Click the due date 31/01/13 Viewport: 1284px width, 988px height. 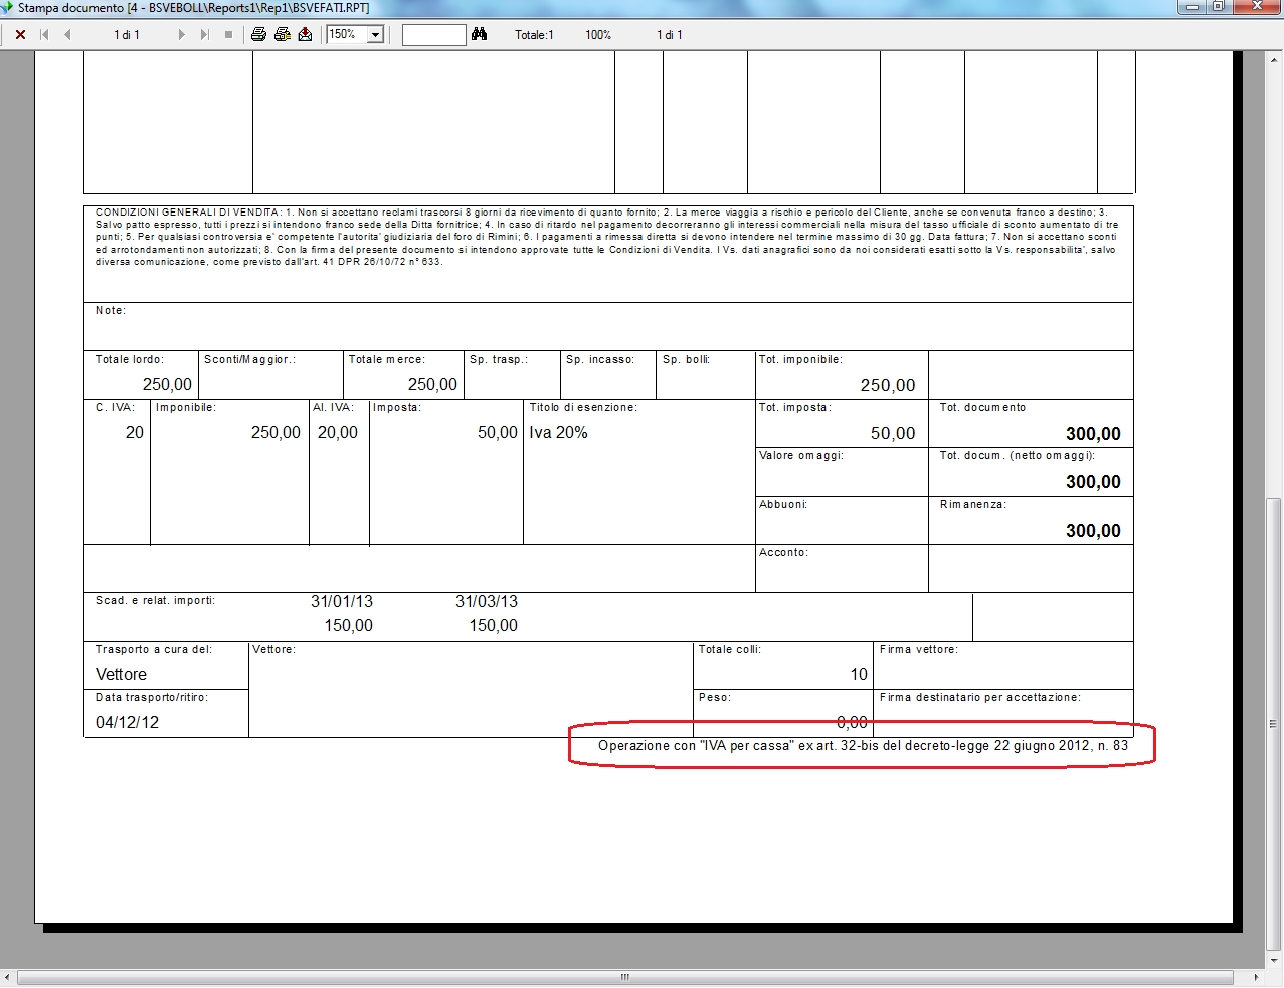342,602
